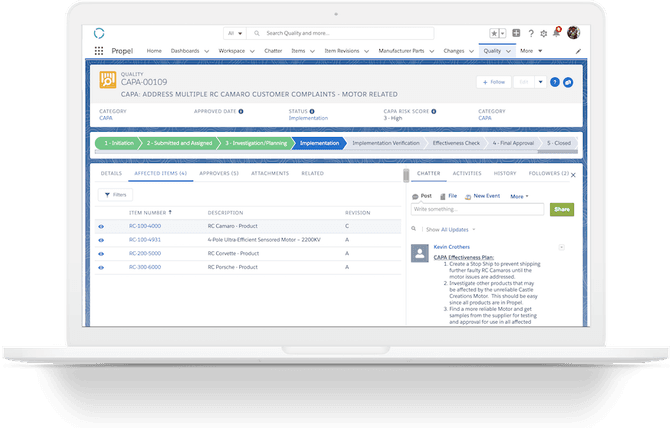This screenshot has width=672, height=428.
Task: Click the CAPA Risk Score info icon
Action: click(x=434, y=111)
